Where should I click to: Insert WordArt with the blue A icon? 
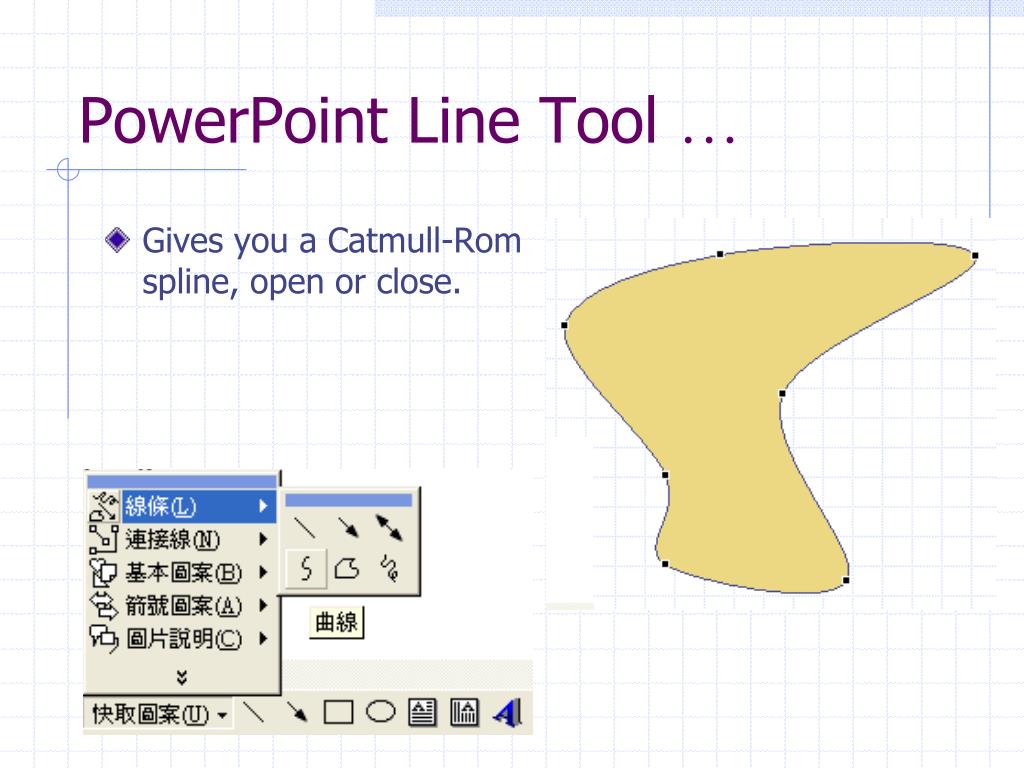tap(507, 712)
